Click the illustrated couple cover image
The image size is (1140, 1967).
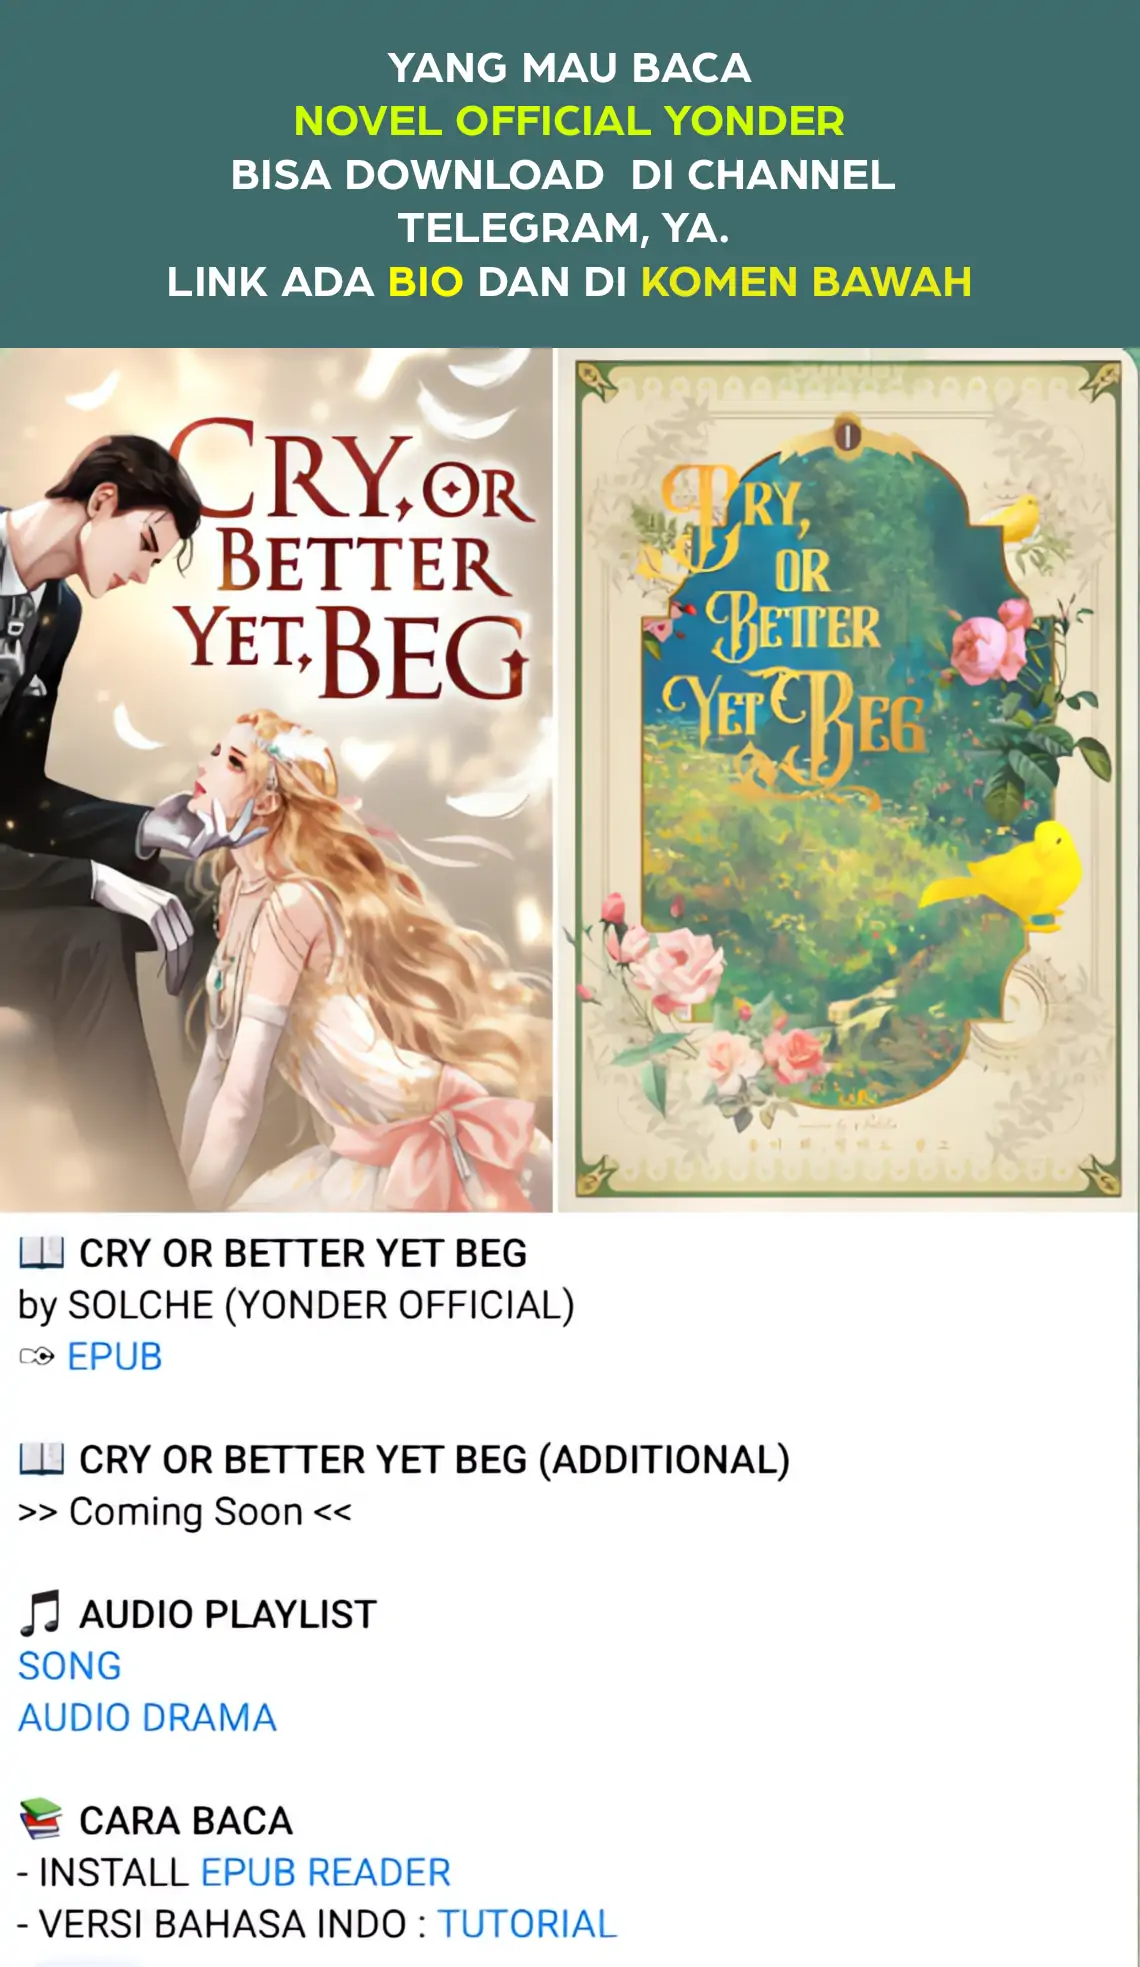276,780
